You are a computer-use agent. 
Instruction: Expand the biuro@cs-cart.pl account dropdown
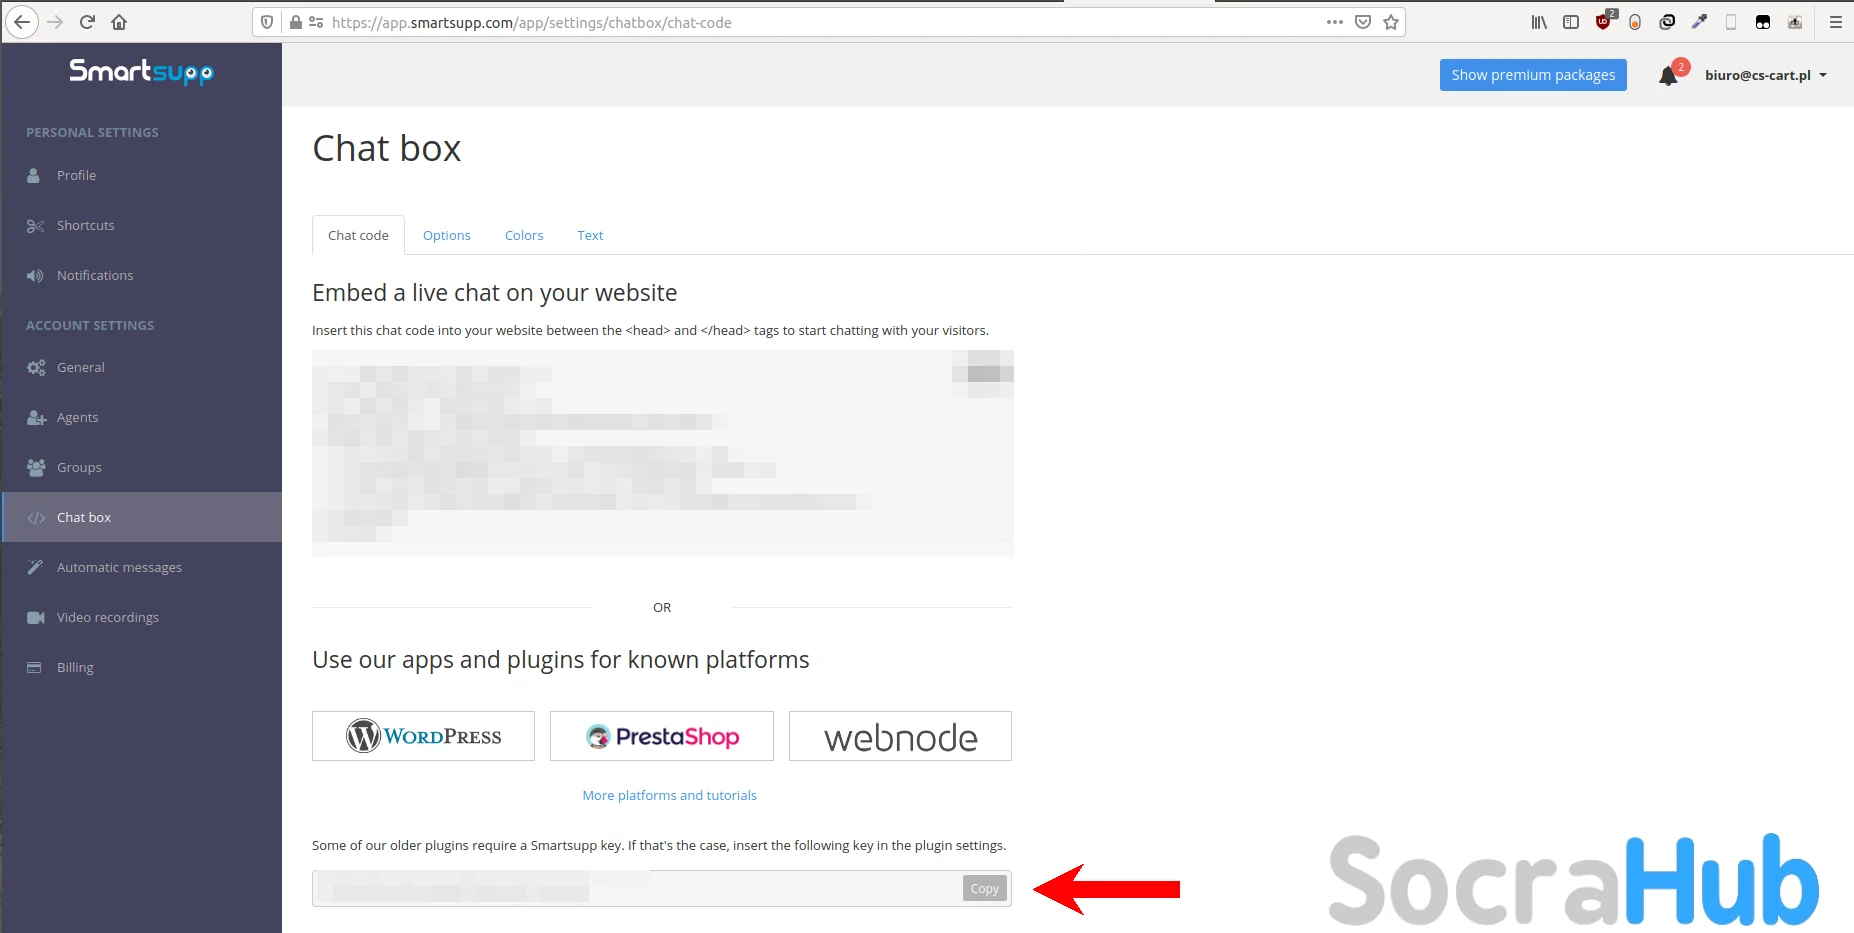click(x=1766, y=75)
